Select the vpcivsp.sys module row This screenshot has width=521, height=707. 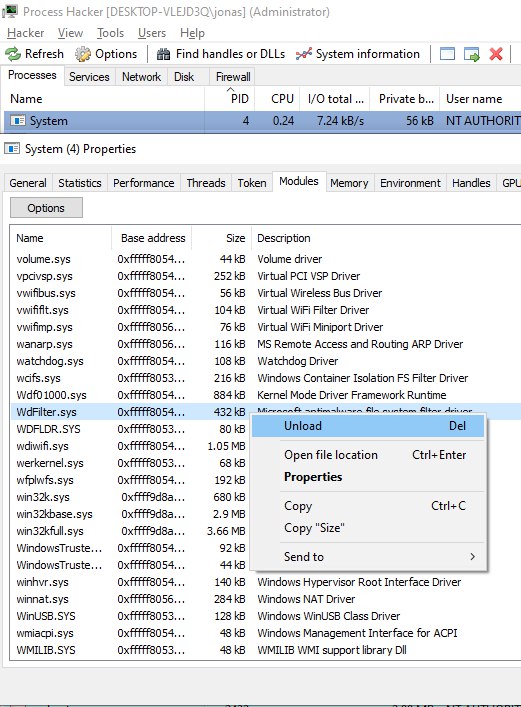pos(265,276)
